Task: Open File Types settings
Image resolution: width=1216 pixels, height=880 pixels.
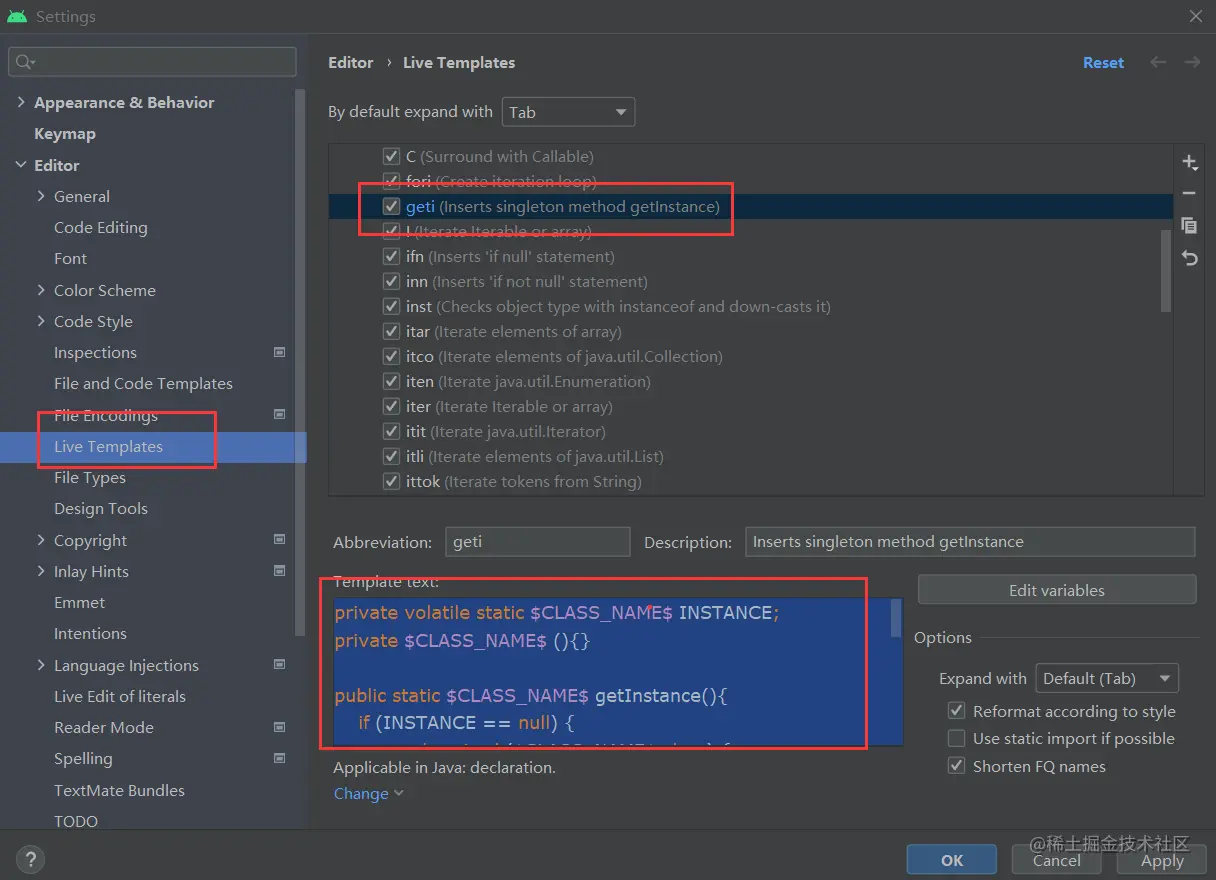Action: pos(90,477)
